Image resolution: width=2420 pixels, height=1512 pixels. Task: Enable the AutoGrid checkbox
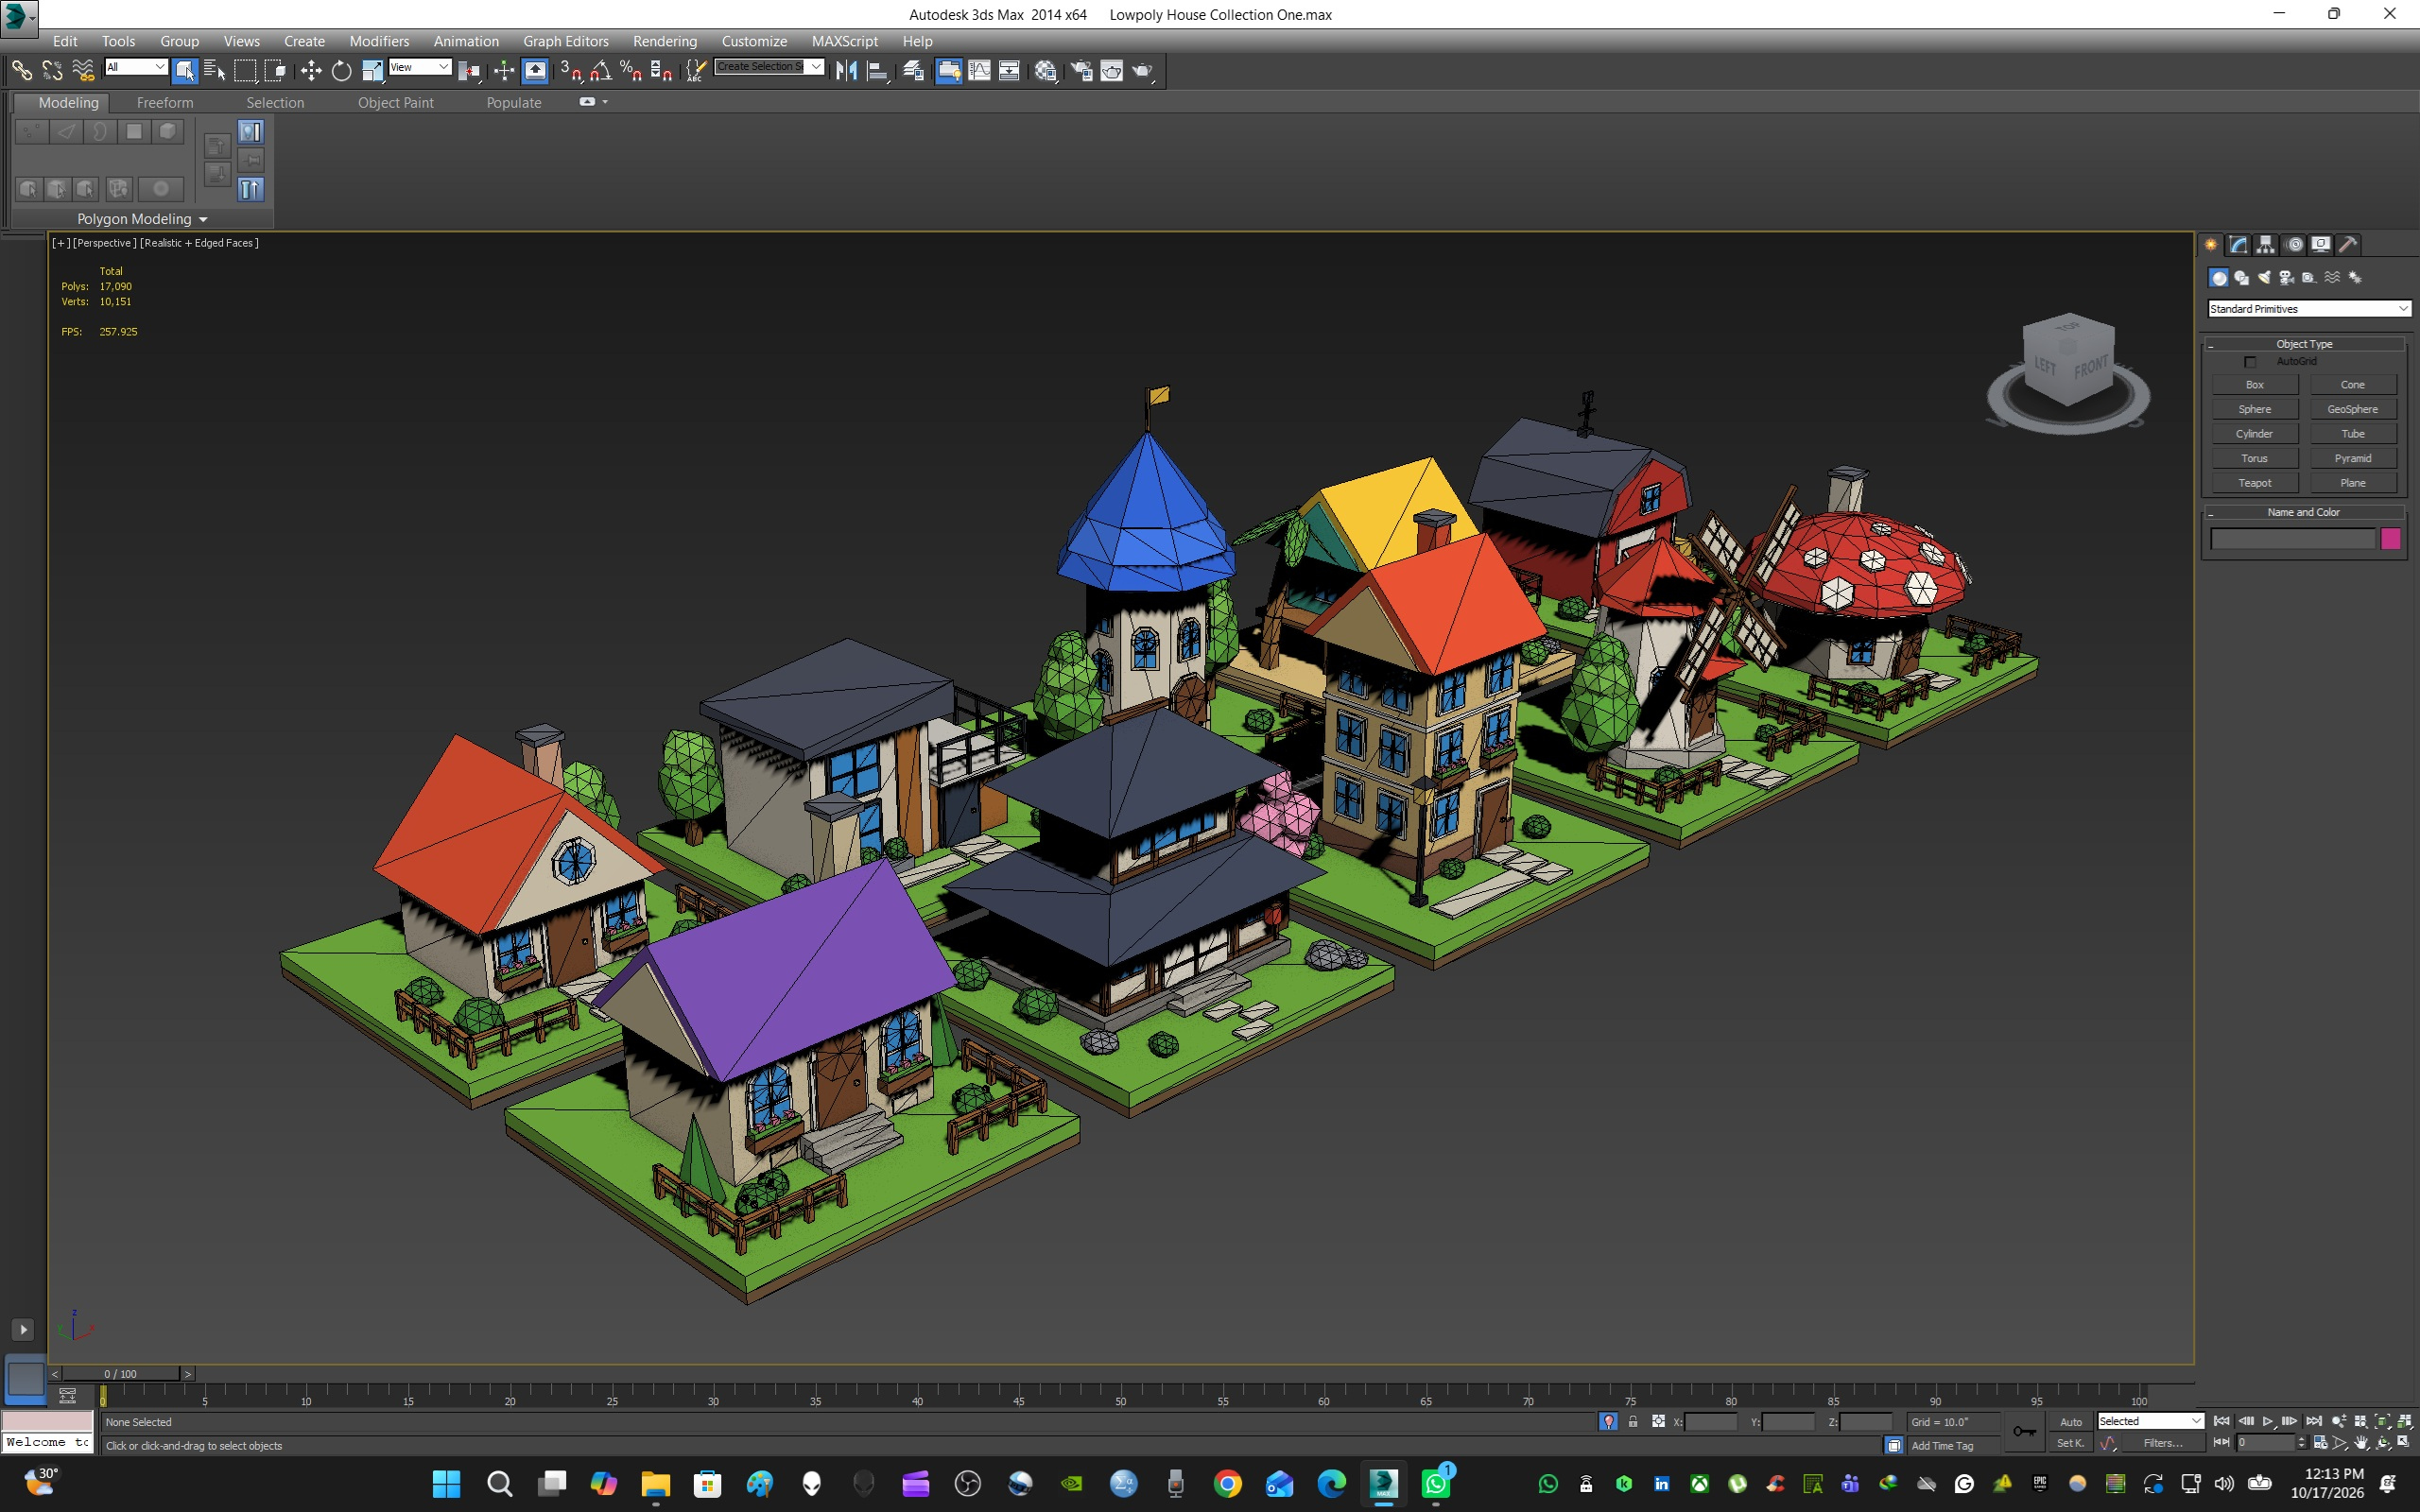click(2250, 362)
